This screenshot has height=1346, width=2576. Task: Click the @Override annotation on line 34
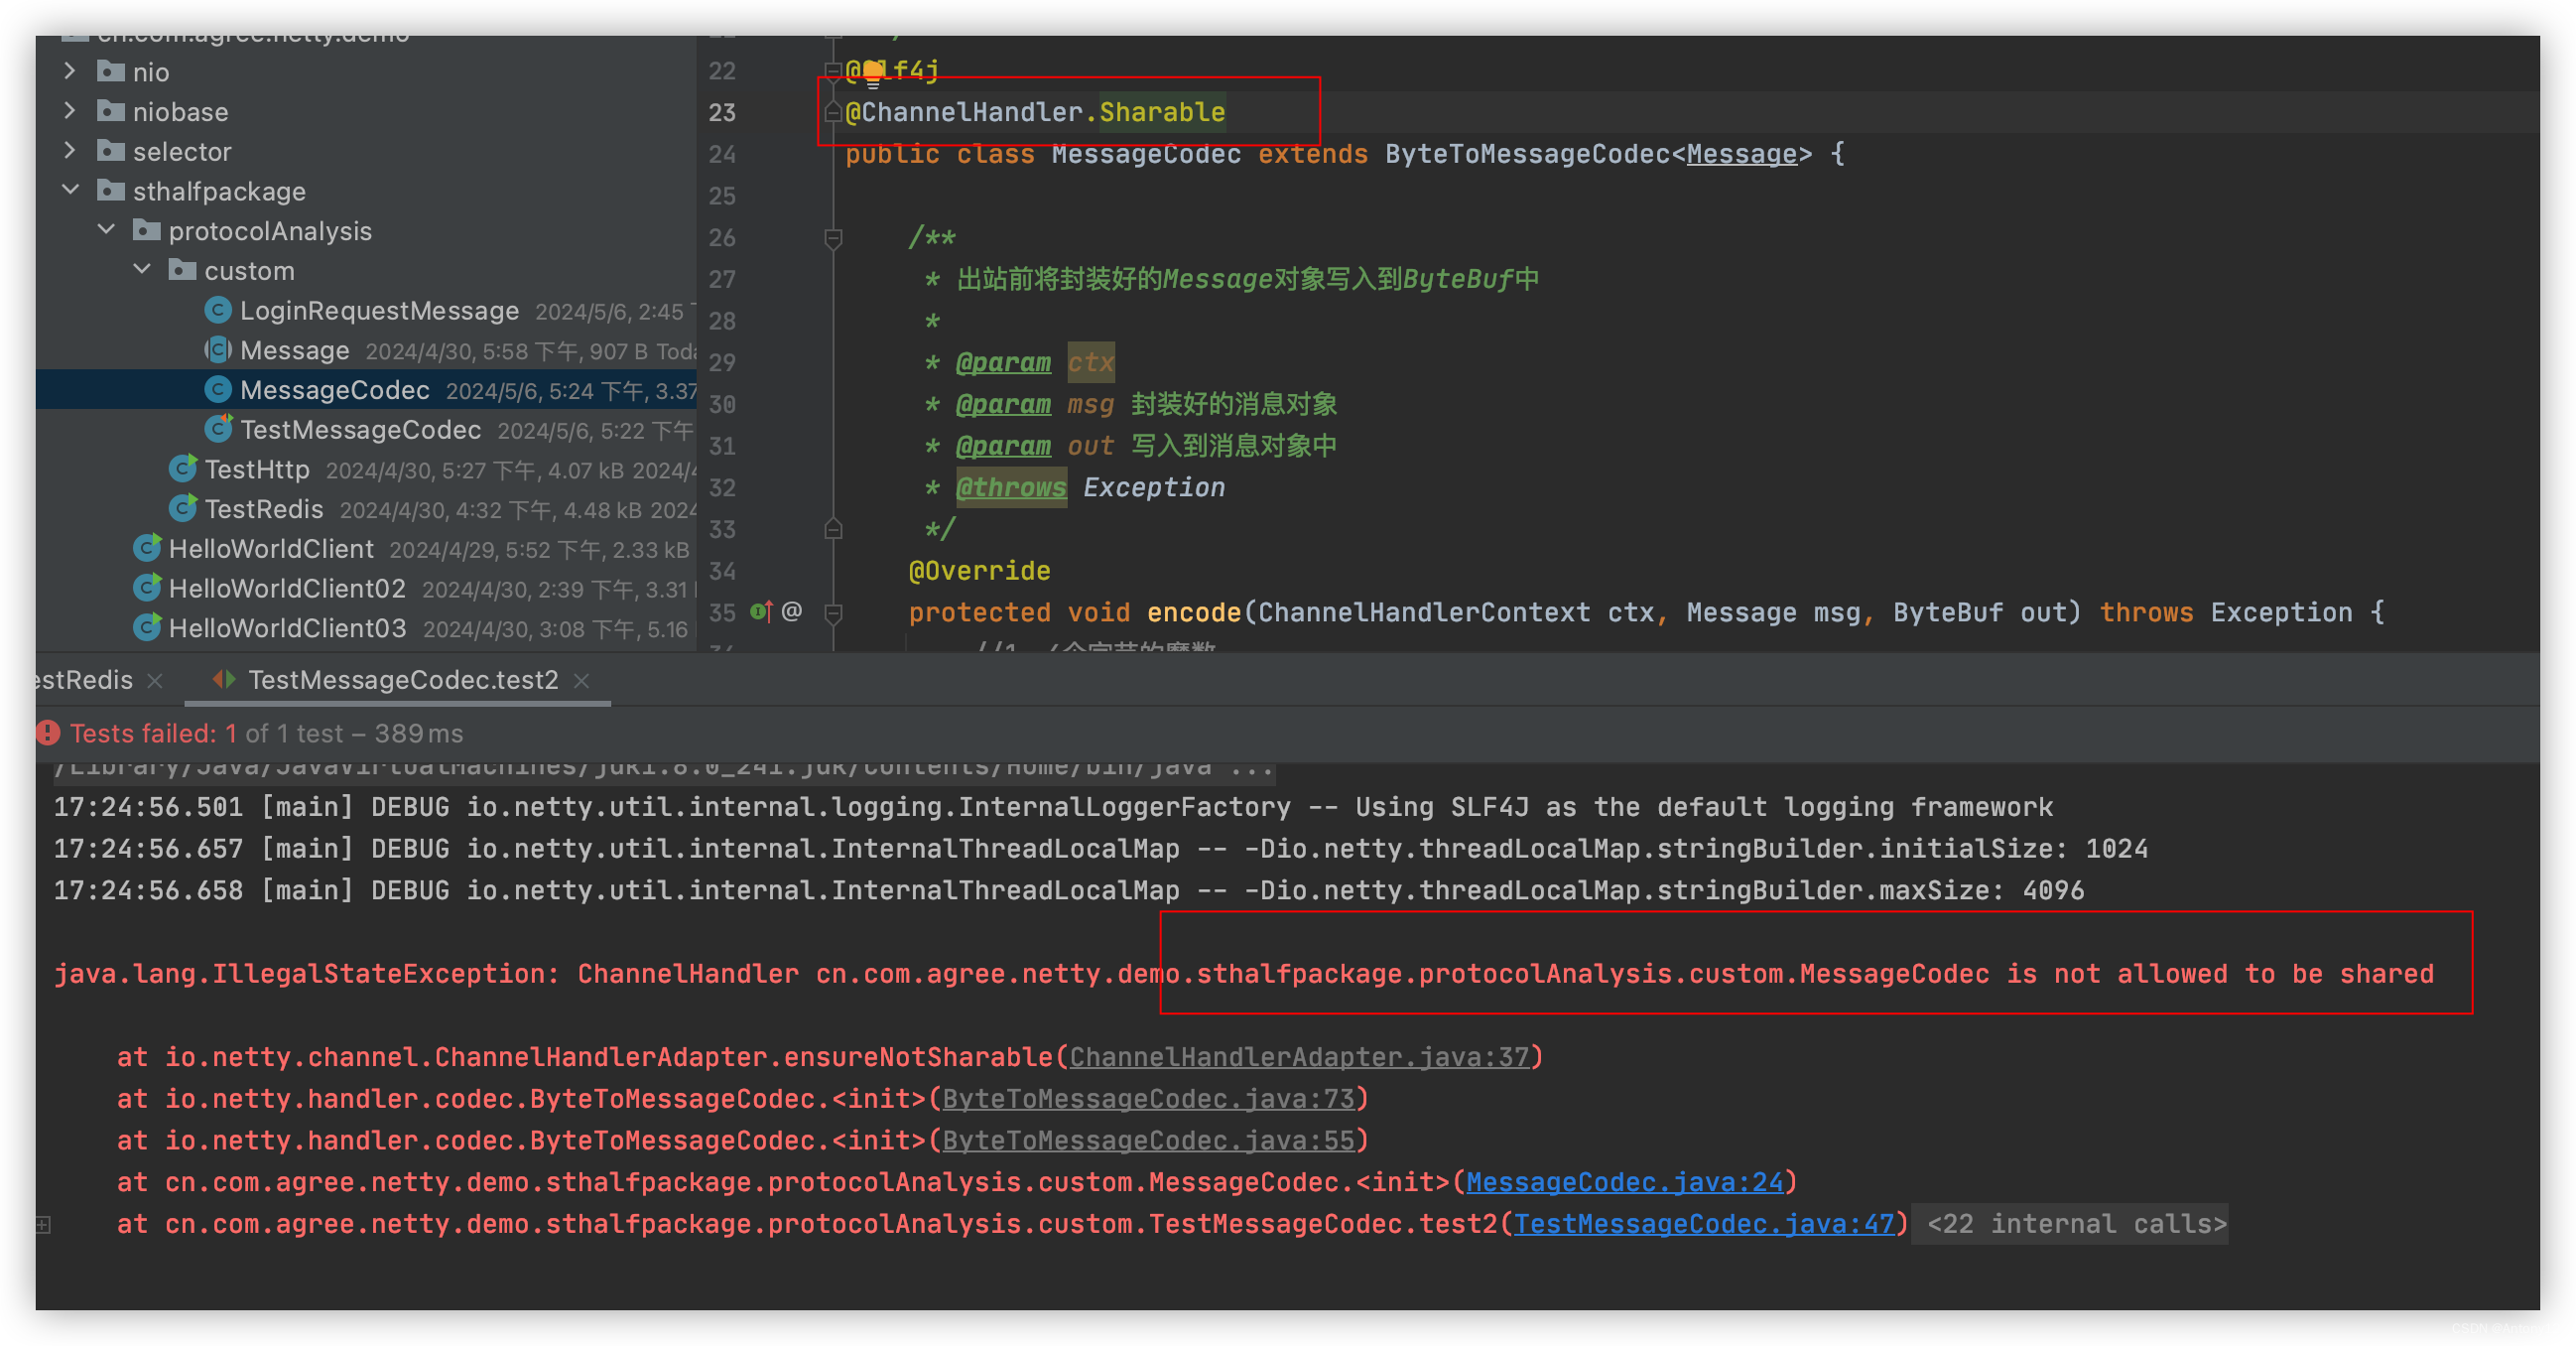tap(979, 571)
